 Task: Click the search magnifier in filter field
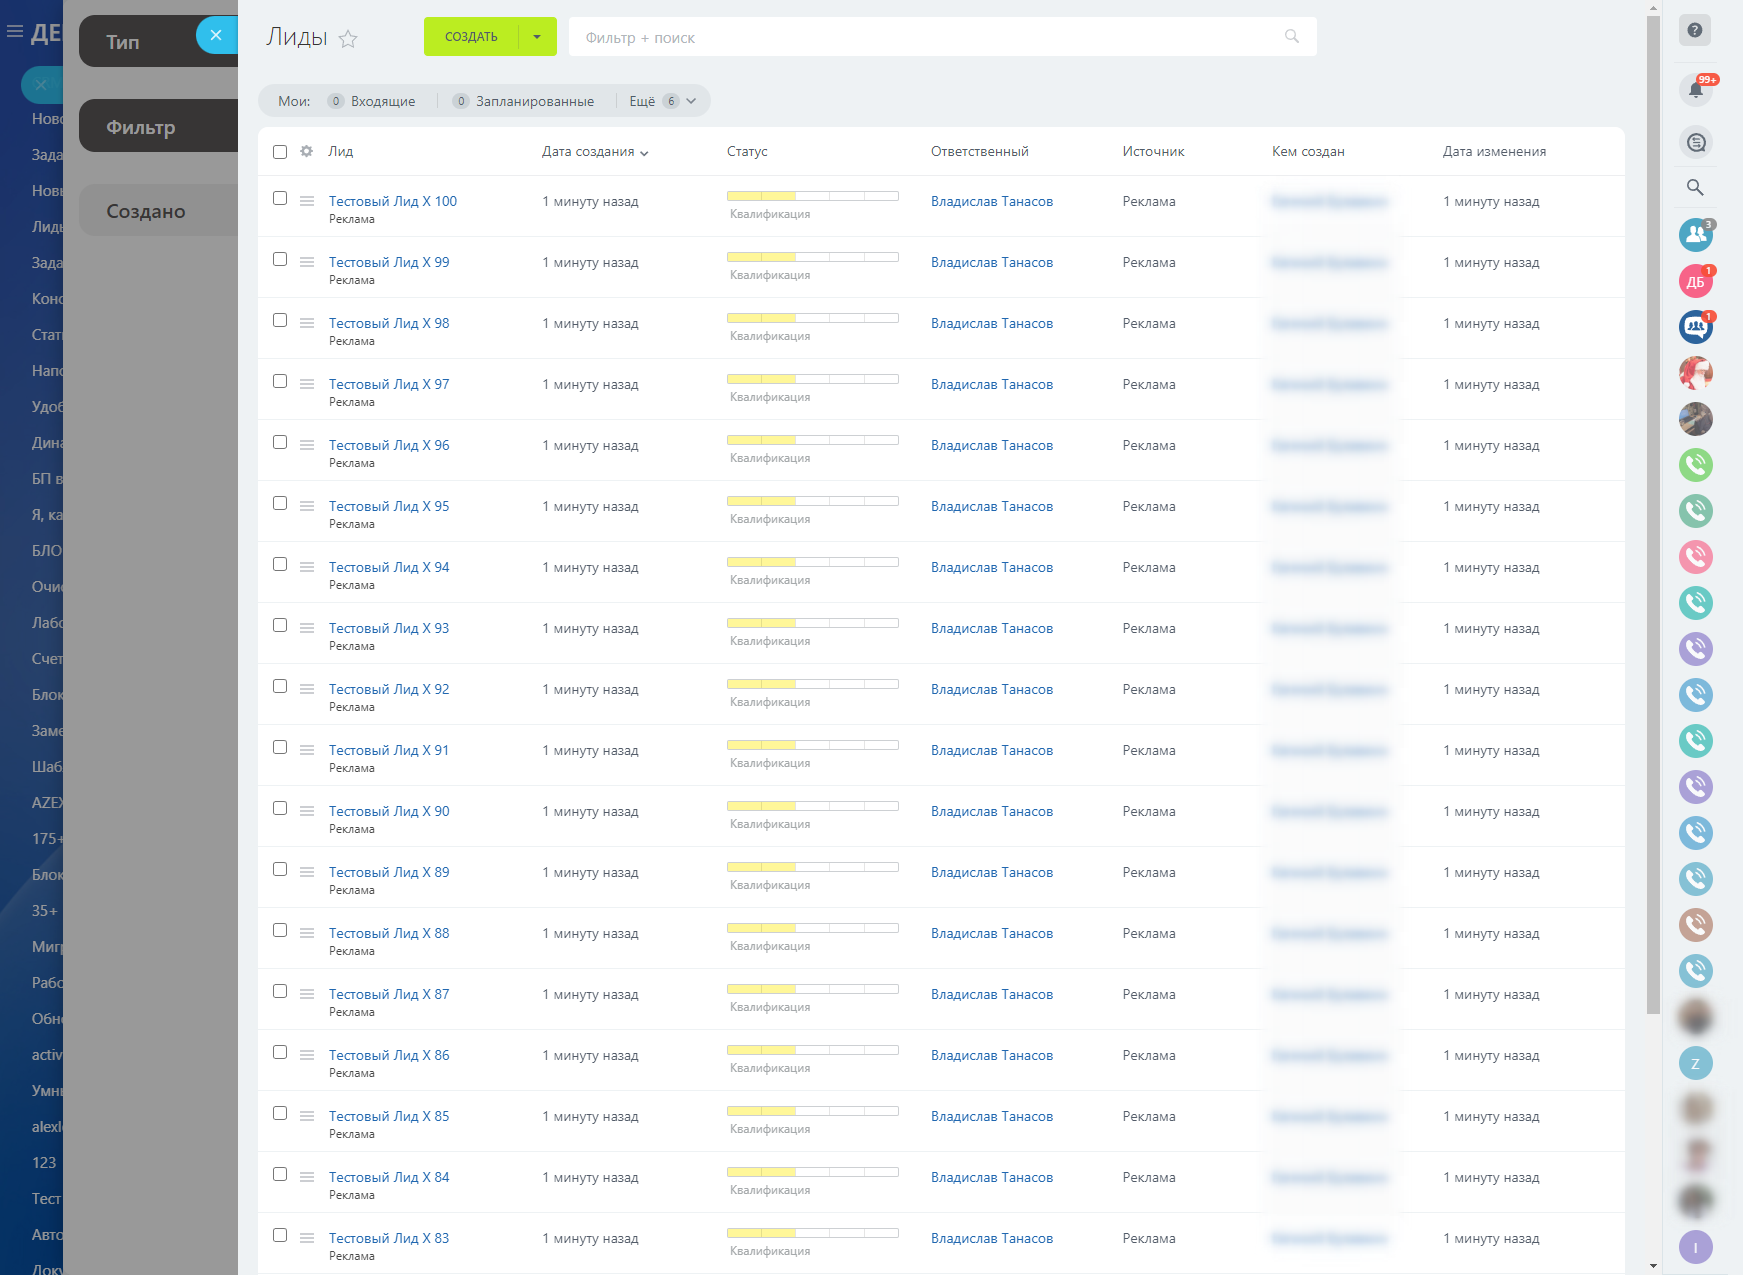[x=1292, y=37]
